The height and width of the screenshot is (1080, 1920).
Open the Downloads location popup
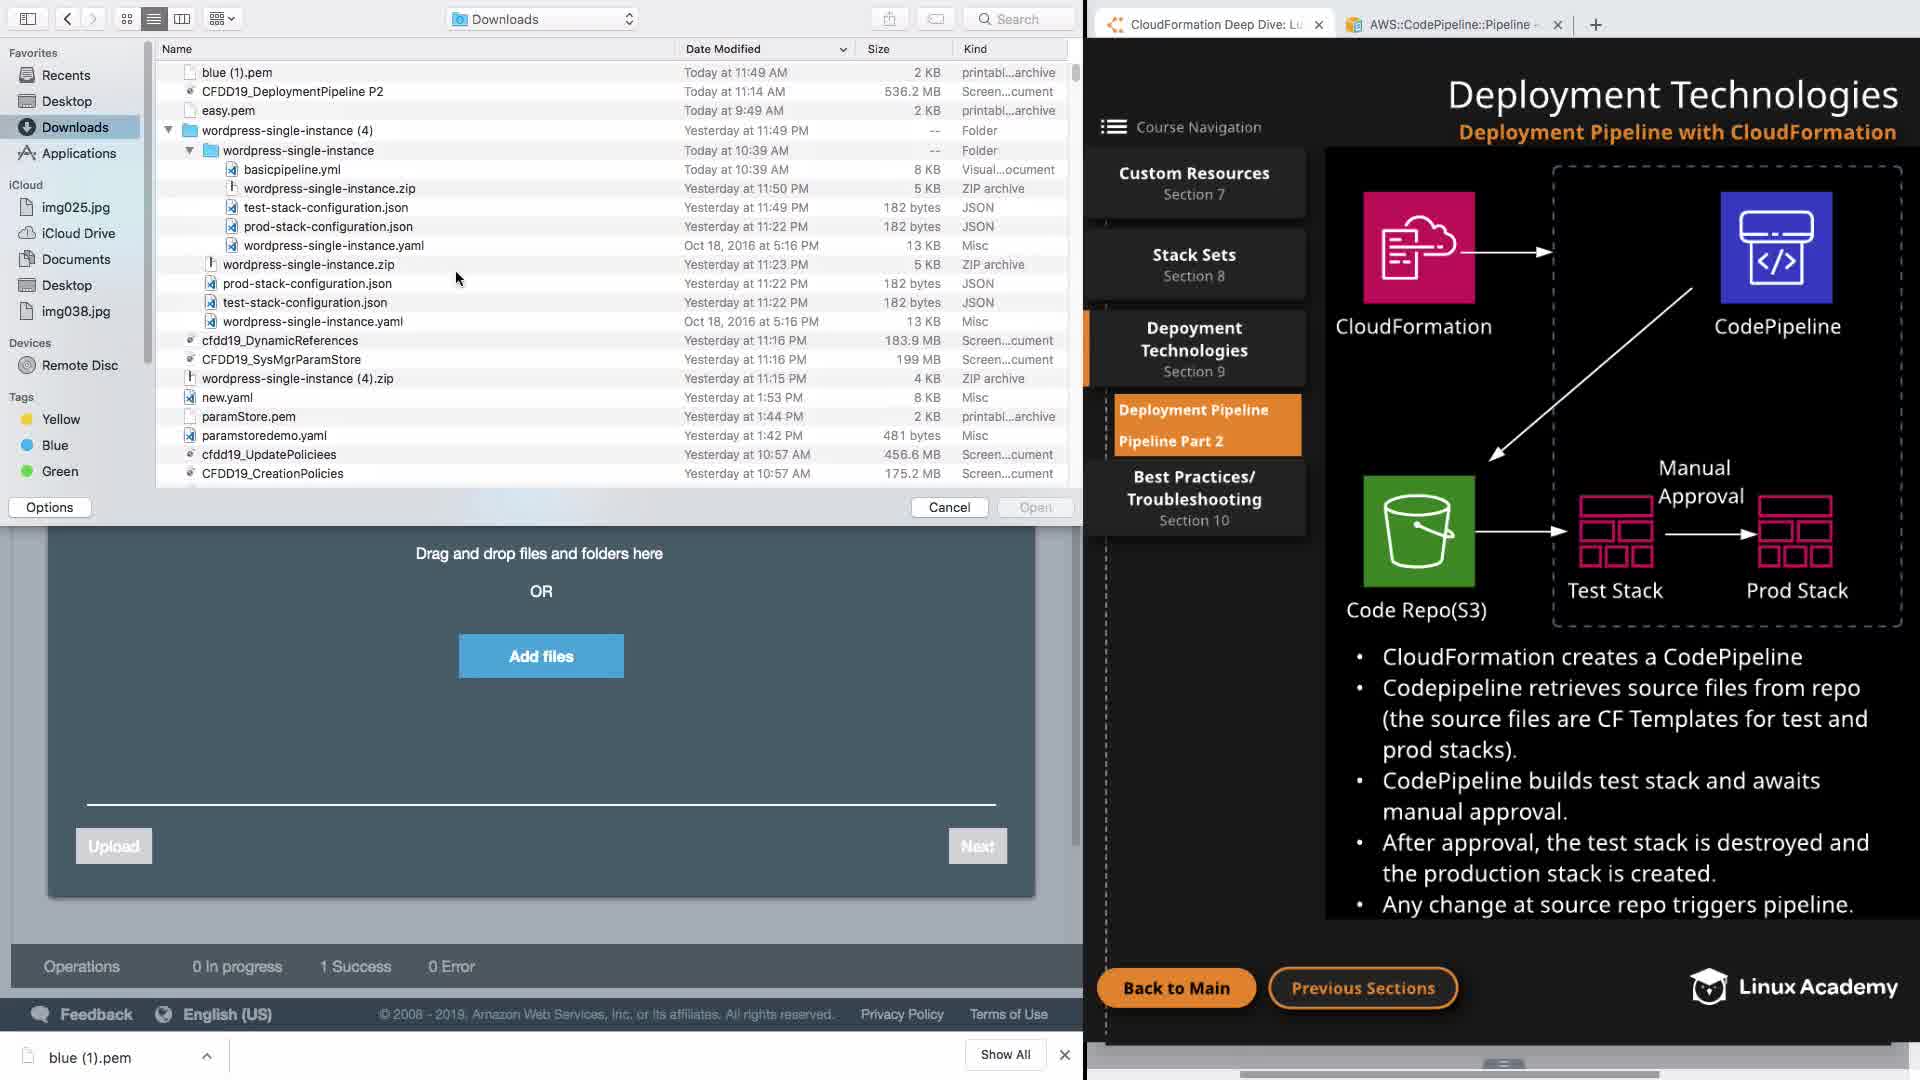pos(541,19)
